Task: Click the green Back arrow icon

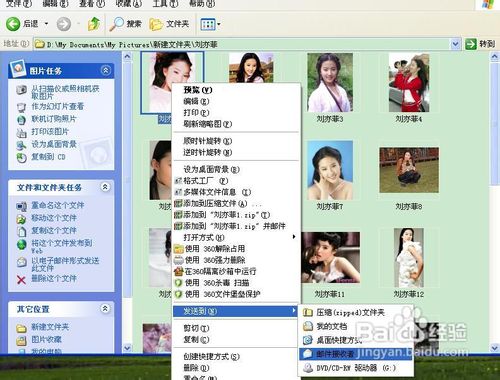Action: click(x=13, y=24)
